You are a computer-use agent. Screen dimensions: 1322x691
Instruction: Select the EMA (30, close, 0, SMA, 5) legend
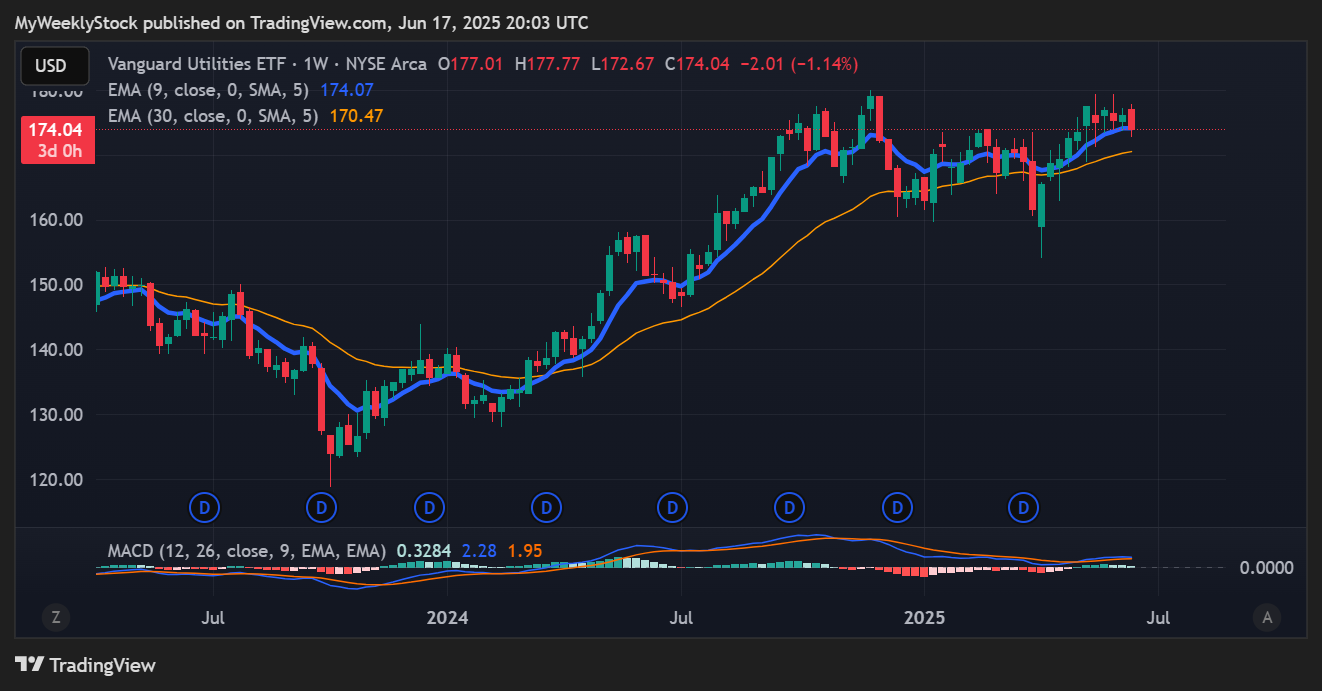tap(212, 116)
